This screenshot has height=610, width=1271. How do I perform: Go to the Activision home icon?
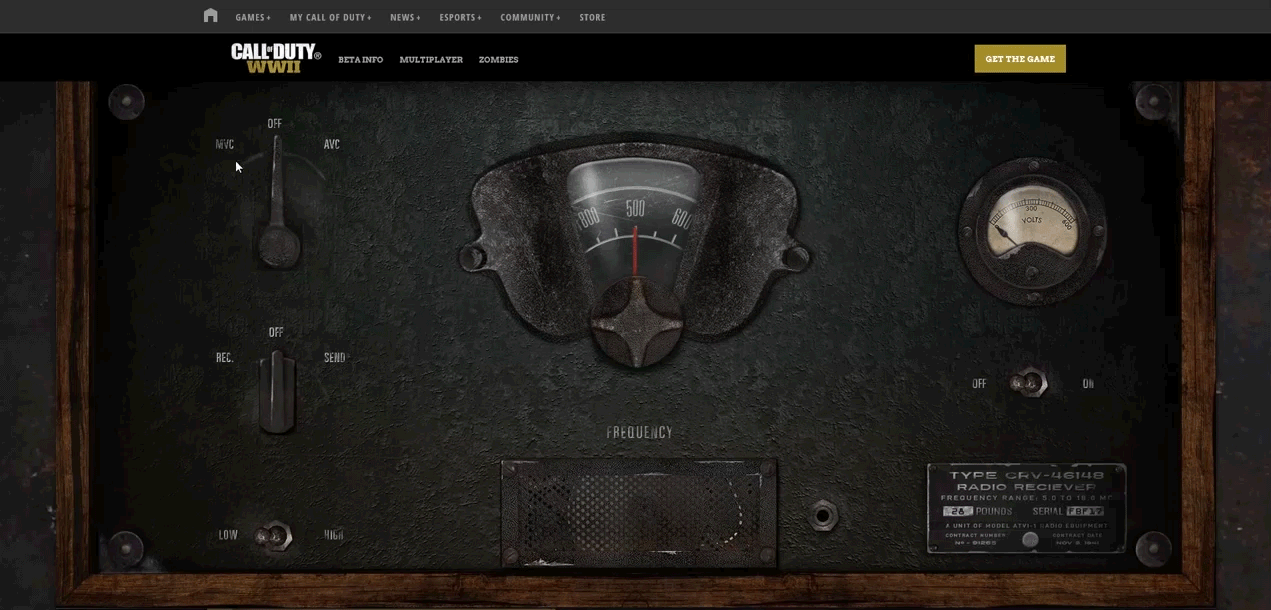[x=210, y=16]
